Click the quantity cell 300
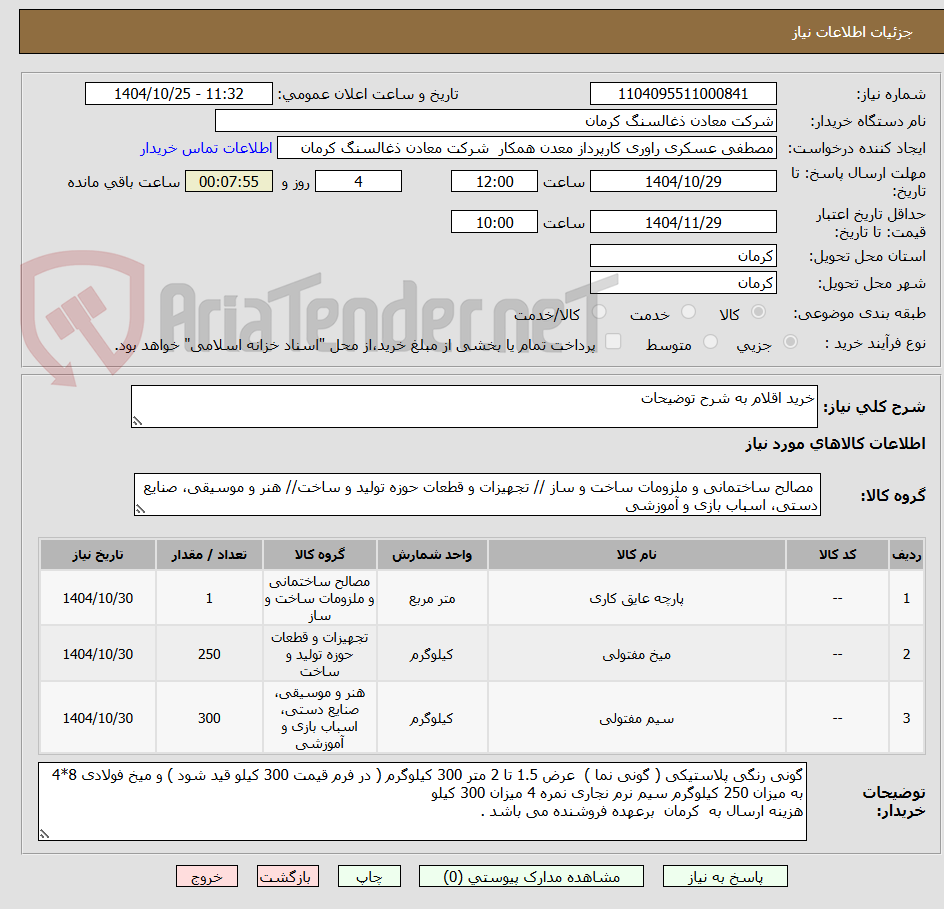944x909 pixels. click(x=209, y=718)
